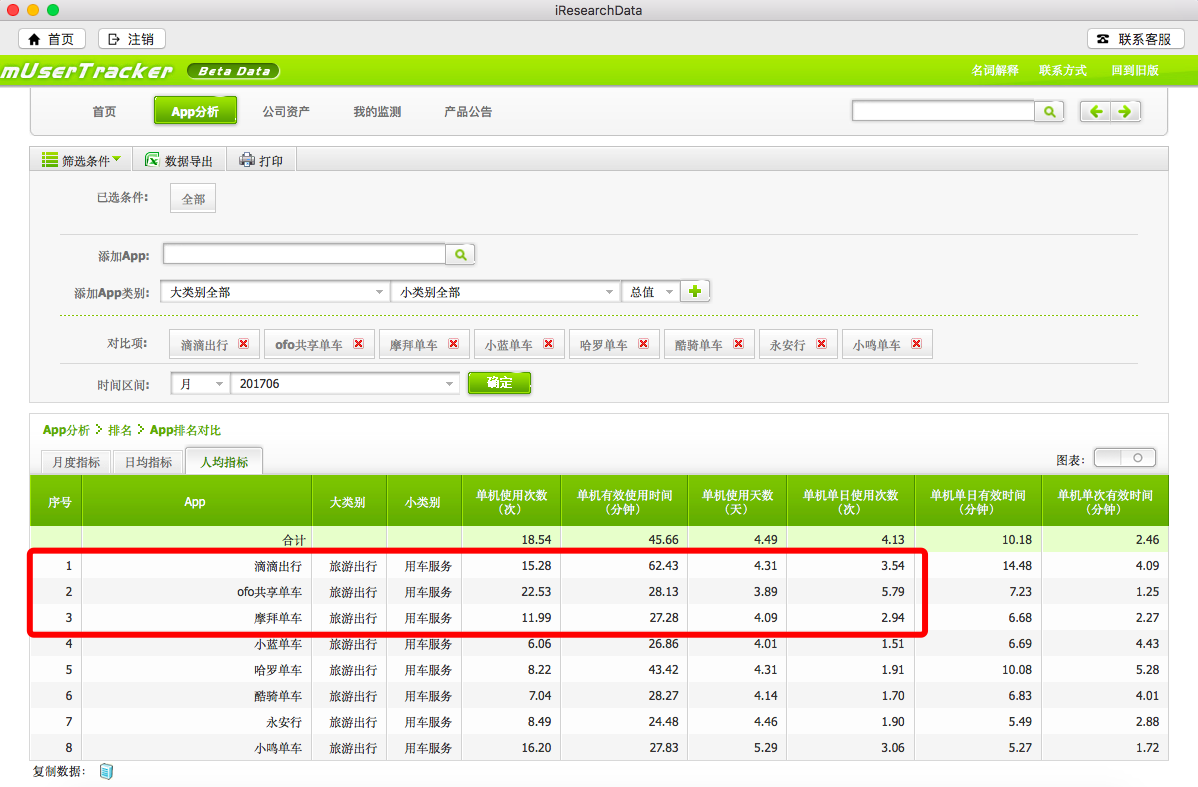
Task: Click the 单机单日使用次数 column header
Action: tap(850, 502)
